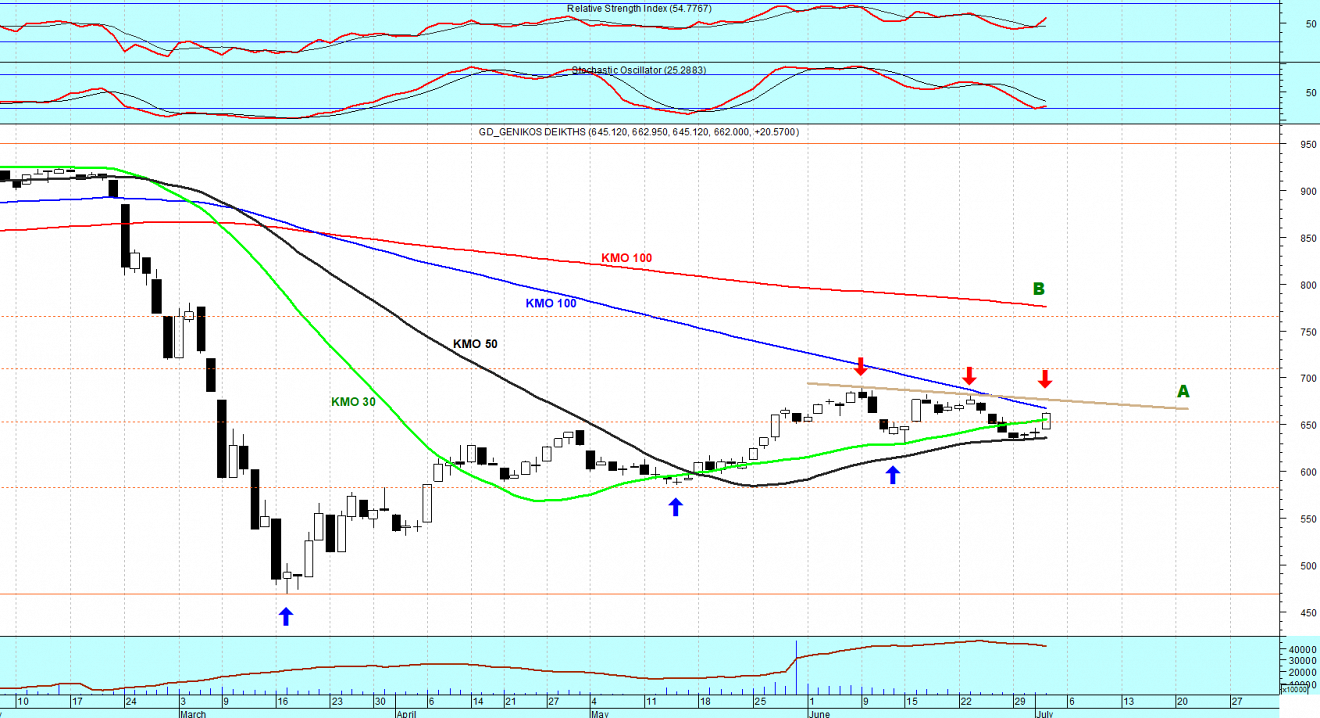
Task: Click the June label on date axis
Action: [x=818, y=714]
